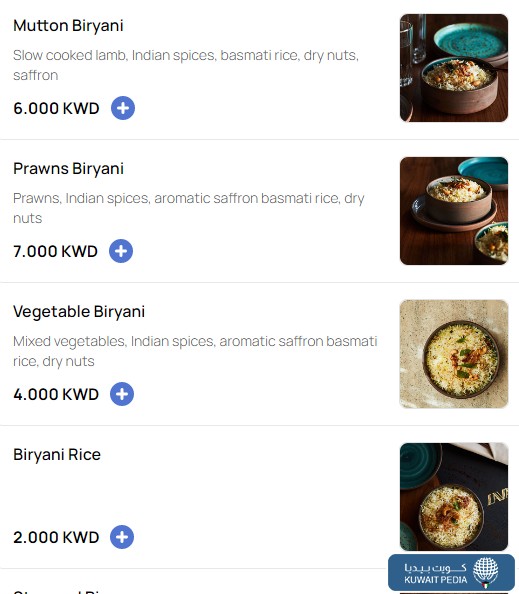The height and width of the screenshot is (594, 519).
Task: Click the 4.000 KWD price
Action: [56, 394]
